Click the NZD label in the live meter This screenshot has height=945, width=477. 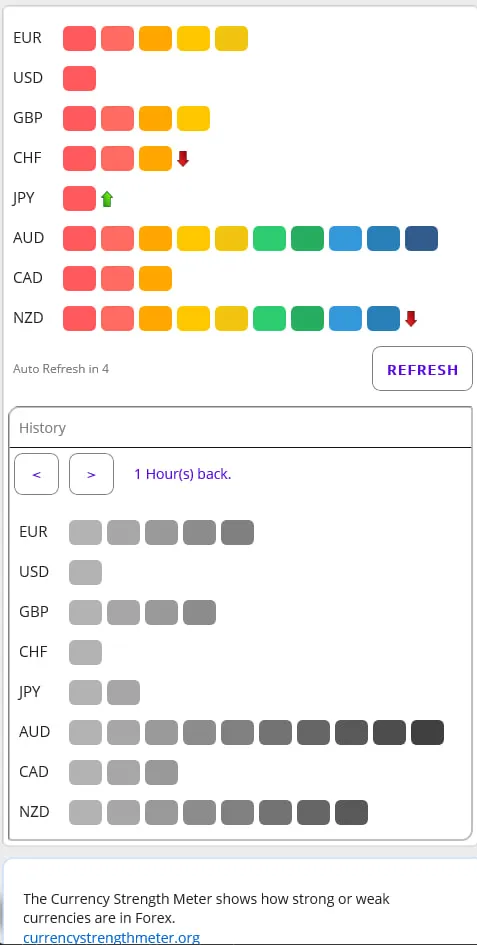tap(28, 318)
